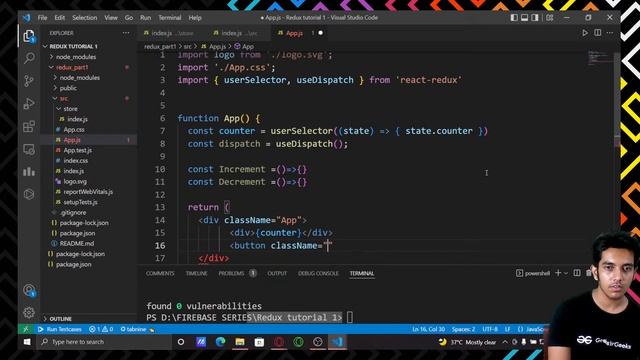
Task: Open the Windows Start menu
Action: 27,342
